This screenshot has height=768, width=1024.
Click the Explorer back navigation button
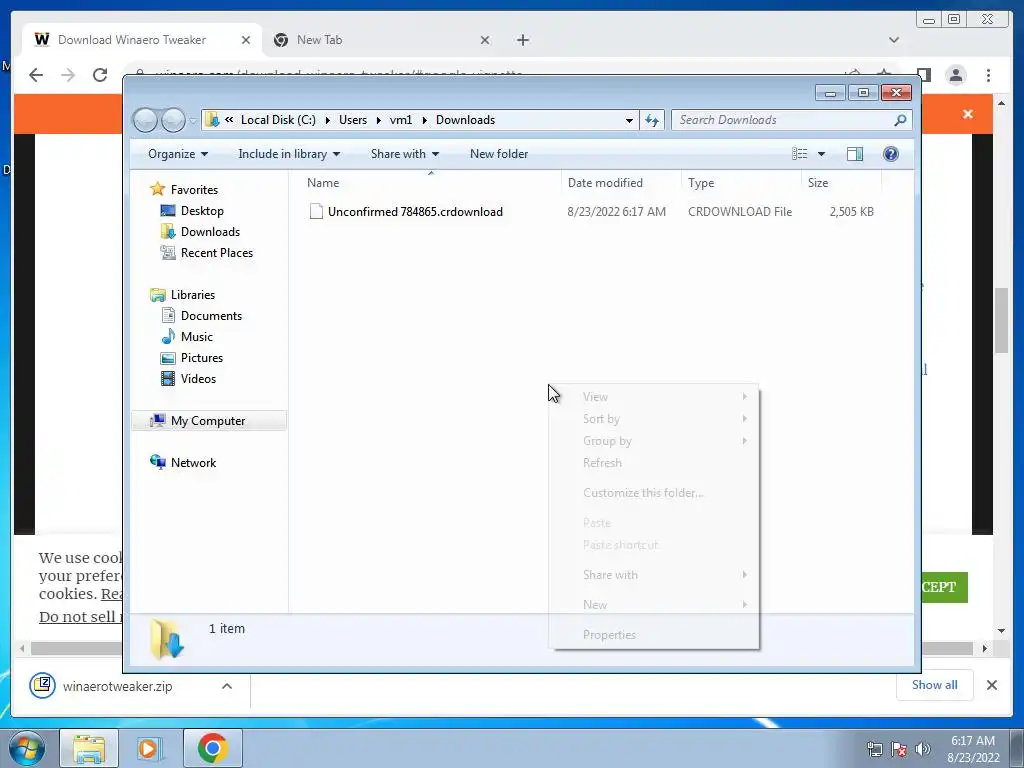[145, 120]
